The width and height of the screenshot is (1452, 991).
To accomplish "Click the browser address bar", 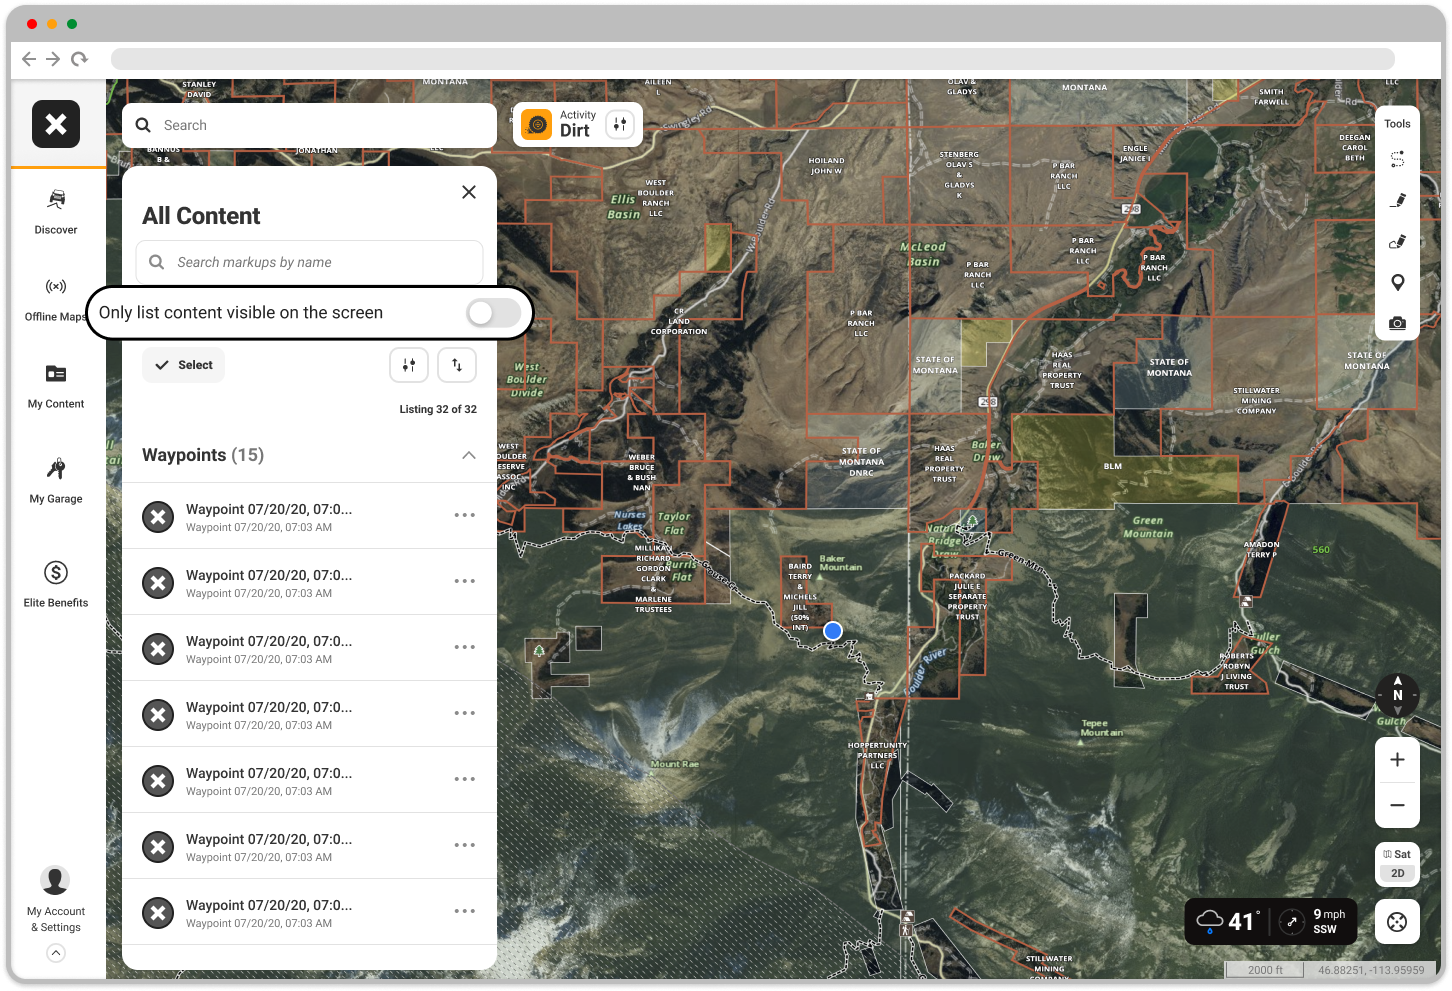I will [752, 59].
